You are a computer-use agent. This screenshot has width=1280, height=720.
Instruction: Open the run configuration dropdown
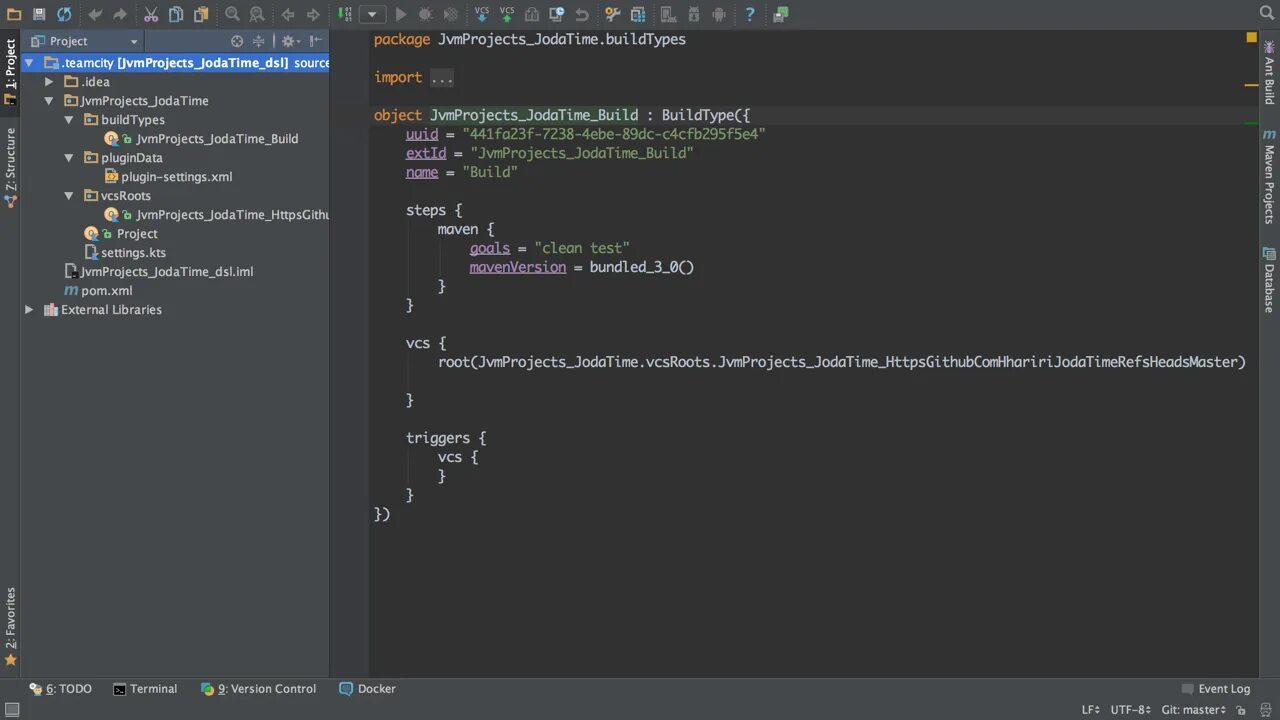(372, 14)
